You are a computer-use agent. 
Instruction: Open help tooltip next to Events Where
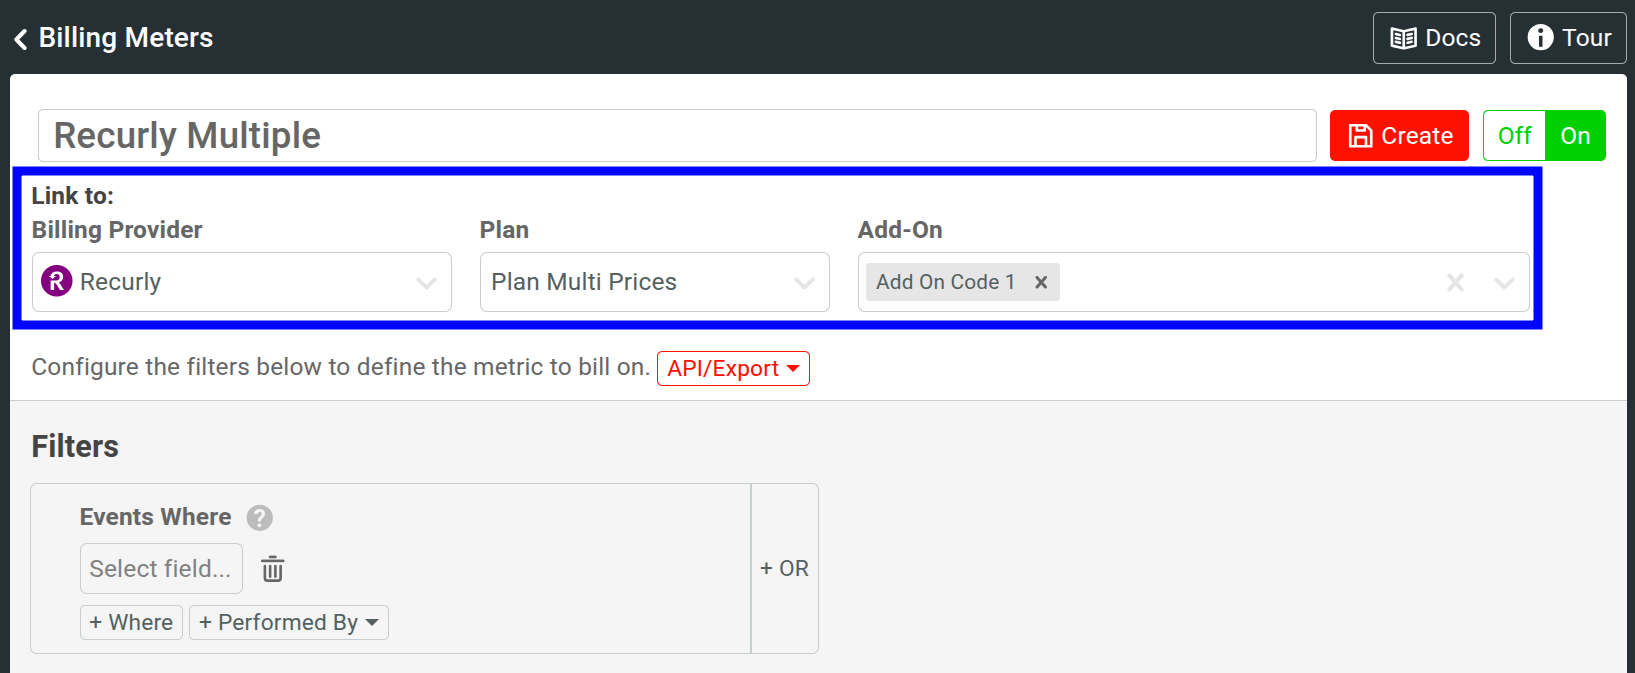[260, 518]
